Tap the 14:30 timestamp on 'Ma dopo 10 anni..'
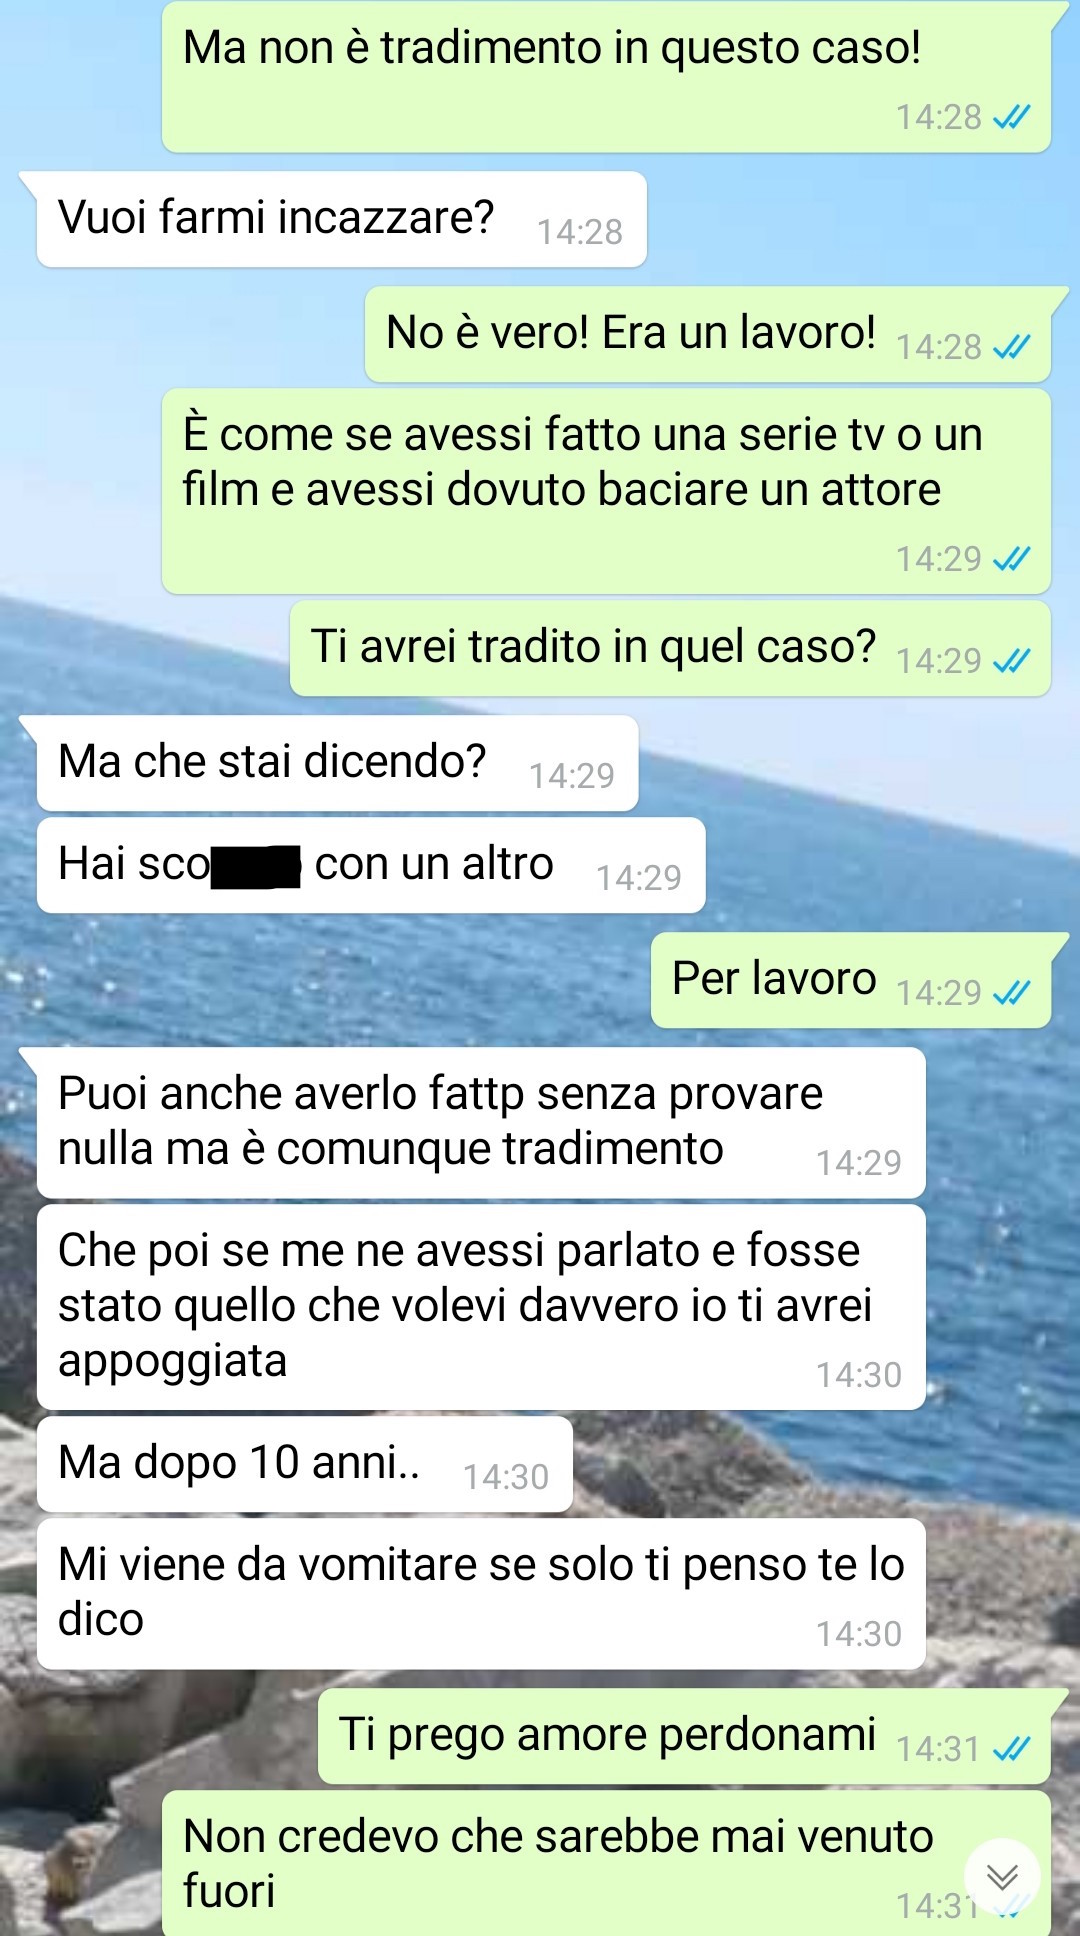Screen dimensions: 1080x1936 (x=506, y=1477)
